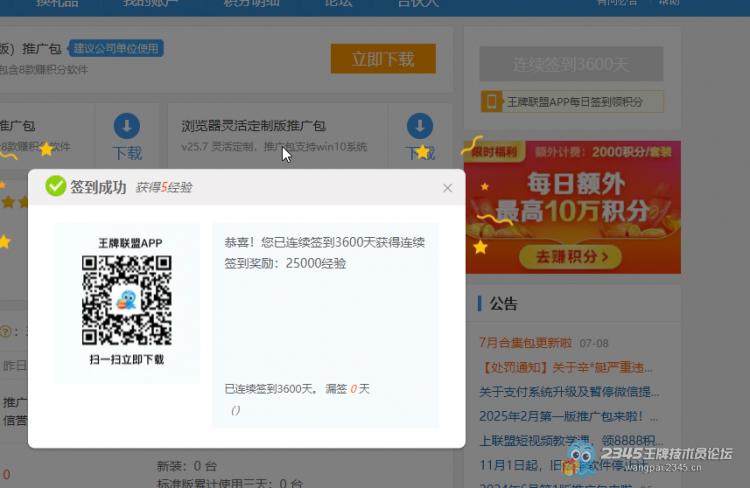
Task: Open announcement 7月合集包更新啦
Action: pyautogui.click(x=526, y=343)
